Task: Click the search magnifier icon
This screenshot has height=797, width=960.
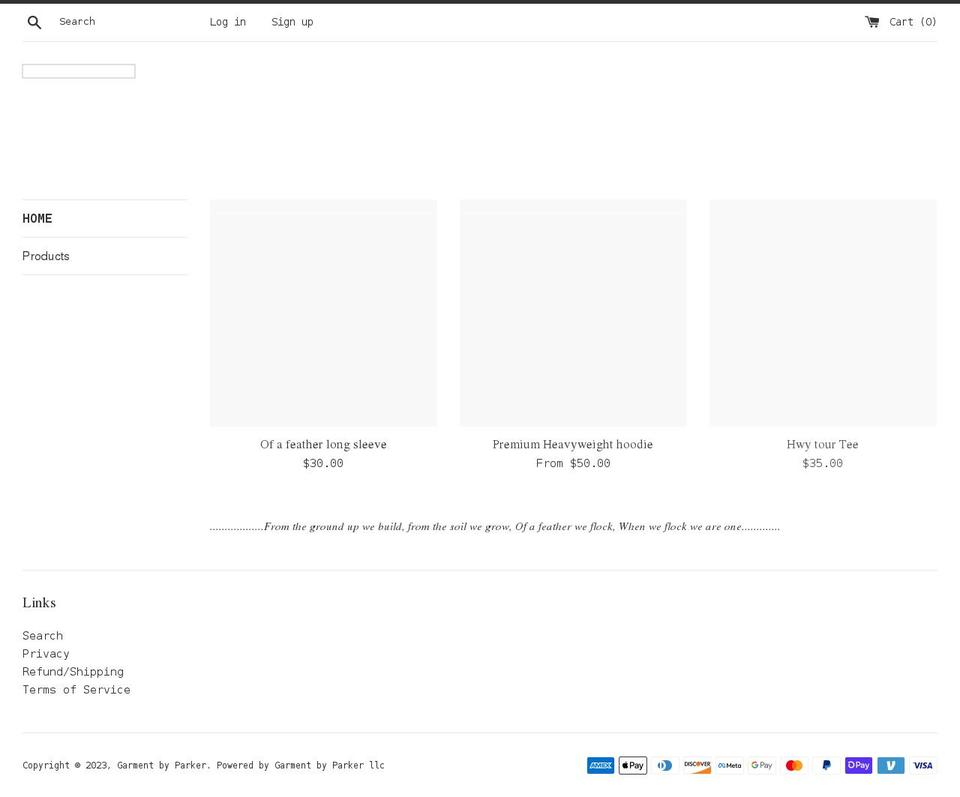Action: [34, 21]
